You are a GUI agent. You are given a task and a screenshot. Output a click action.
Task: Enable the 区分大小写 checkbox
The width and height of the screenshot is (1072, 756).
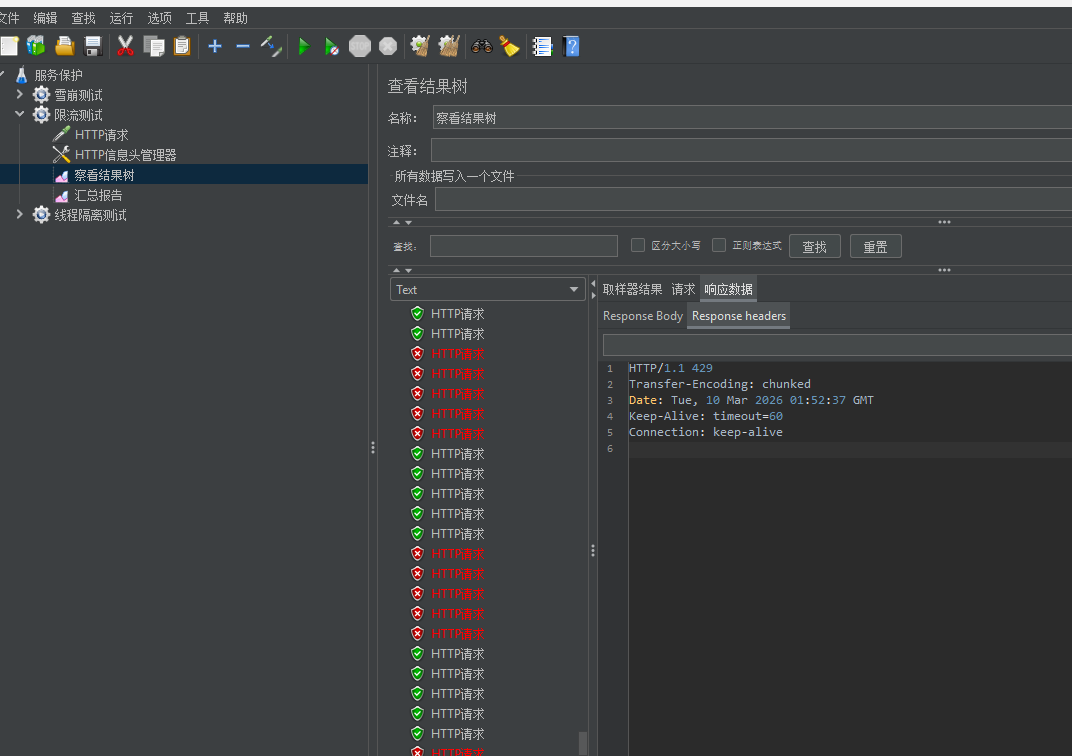[x=638, y=245]
